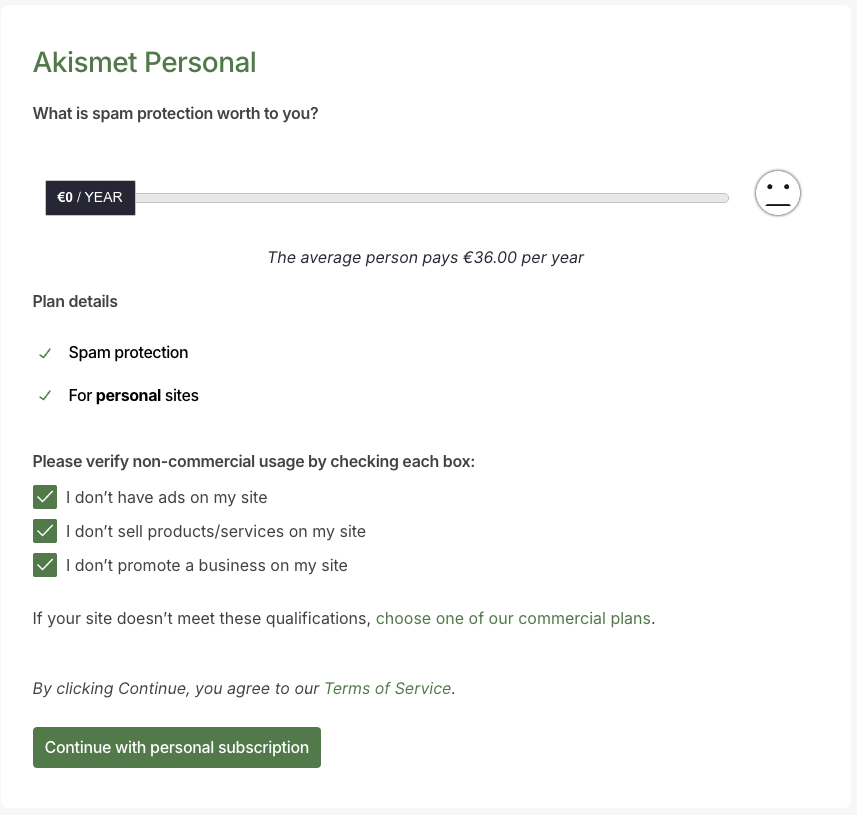Click the For personal sites feature text
This screenshot has width=857, height=815.
point(133,396)
